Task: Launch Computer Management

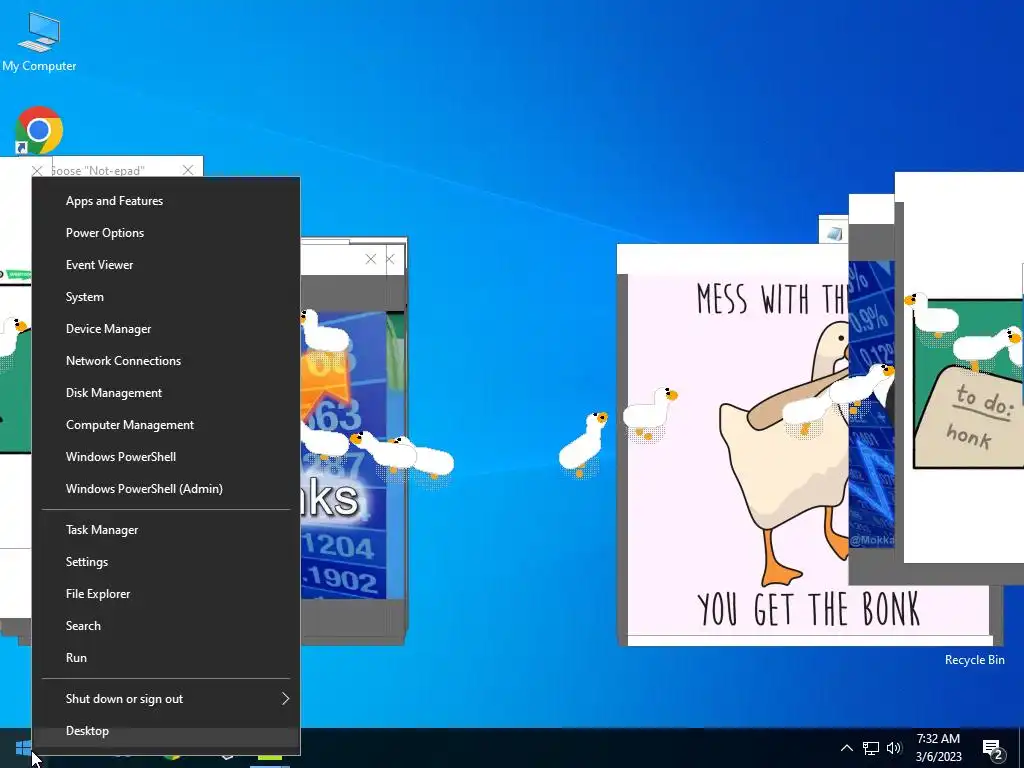Action: coord(167,424)
